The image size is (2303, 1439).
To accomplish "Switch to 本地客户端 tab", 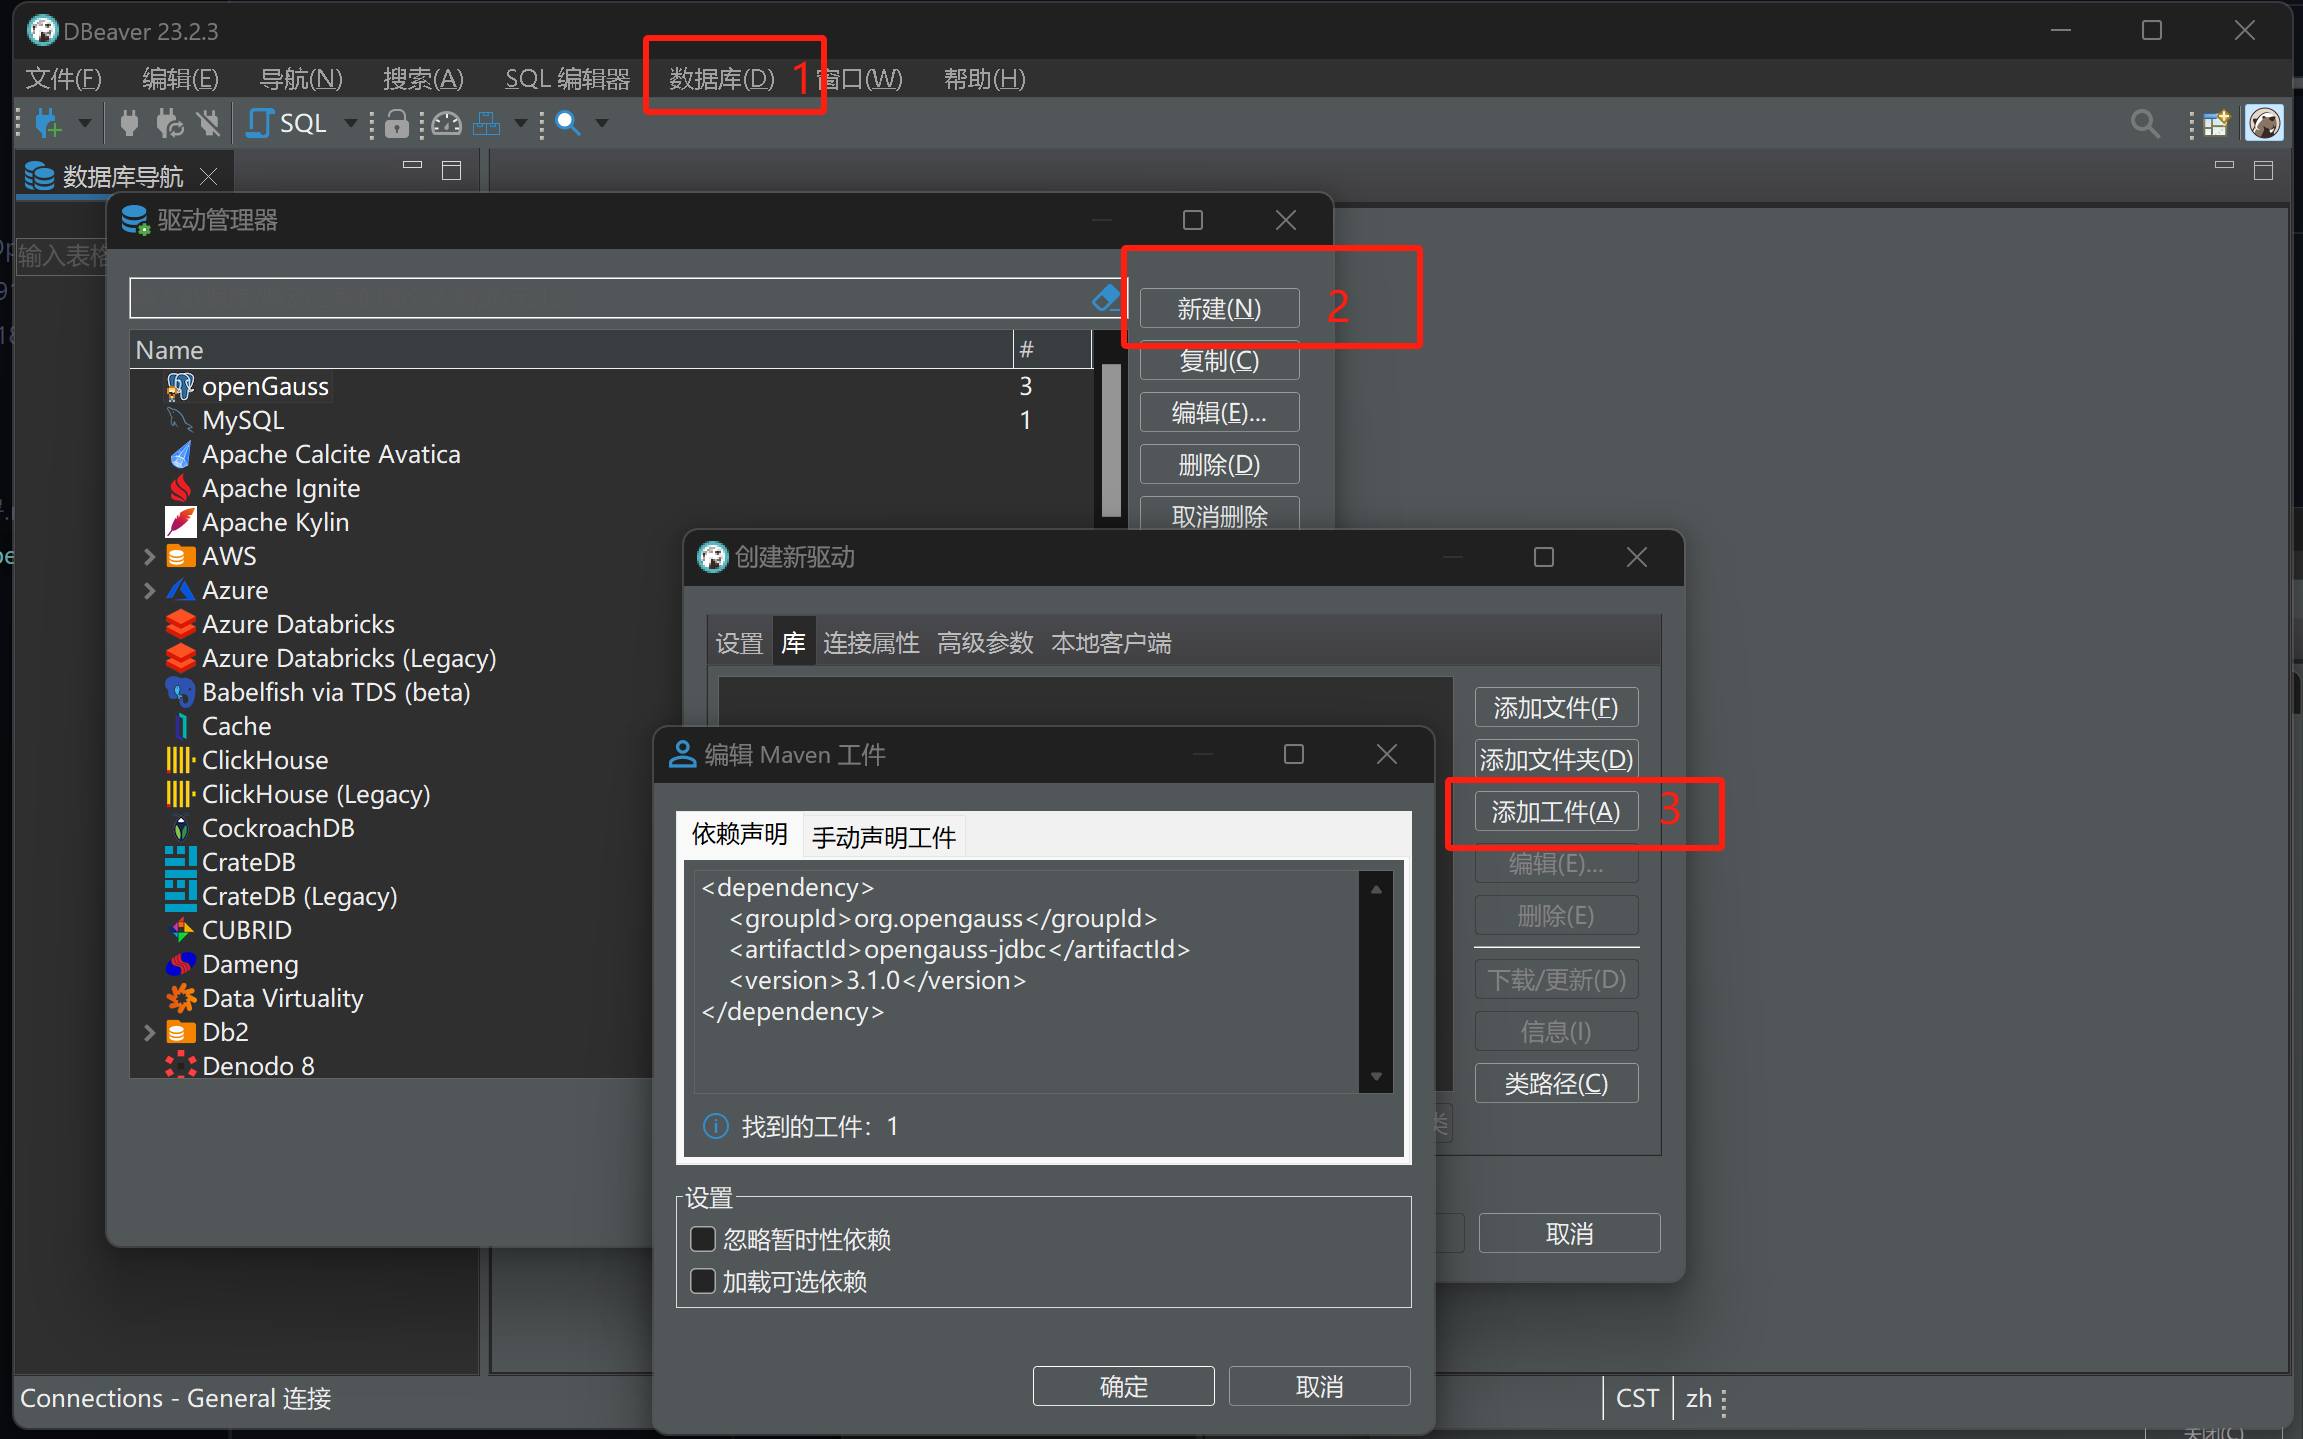I will tap(1111, 642).
